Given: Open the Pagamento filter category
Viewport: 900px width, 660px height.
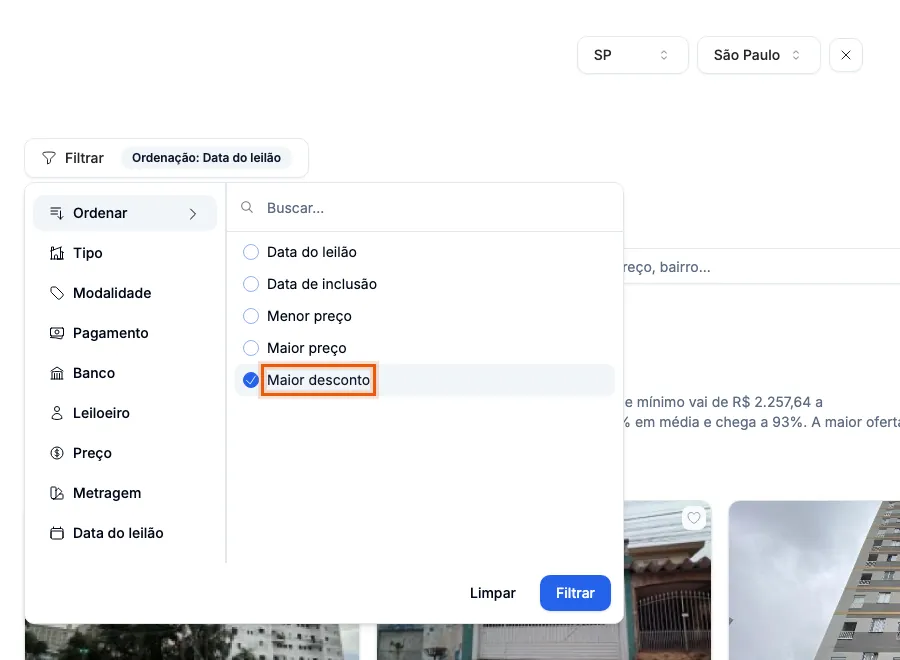Looking at the screenshot, I should tap(125, 333).
